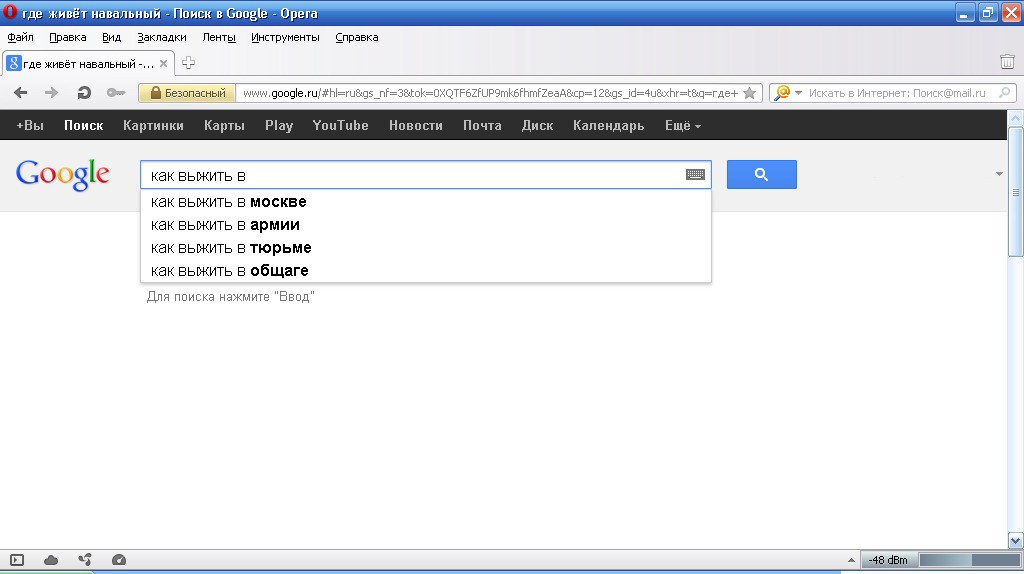This screenshot has width=1024, height=574.
Task: Open the on-screen keyboard icon in search box
Action: coord(695,174)
